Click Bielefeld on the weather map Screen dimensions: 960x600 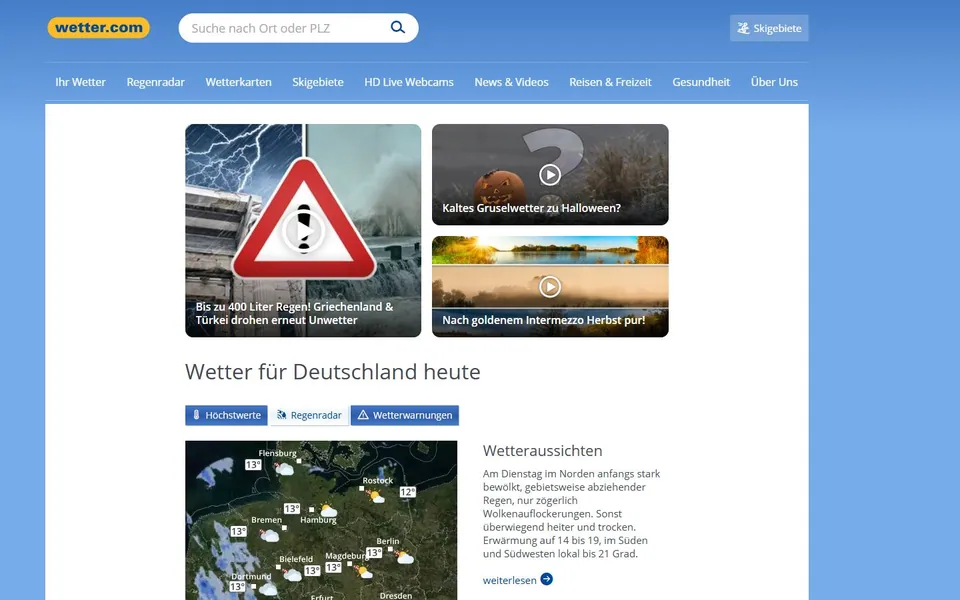[x=296, y=559]
